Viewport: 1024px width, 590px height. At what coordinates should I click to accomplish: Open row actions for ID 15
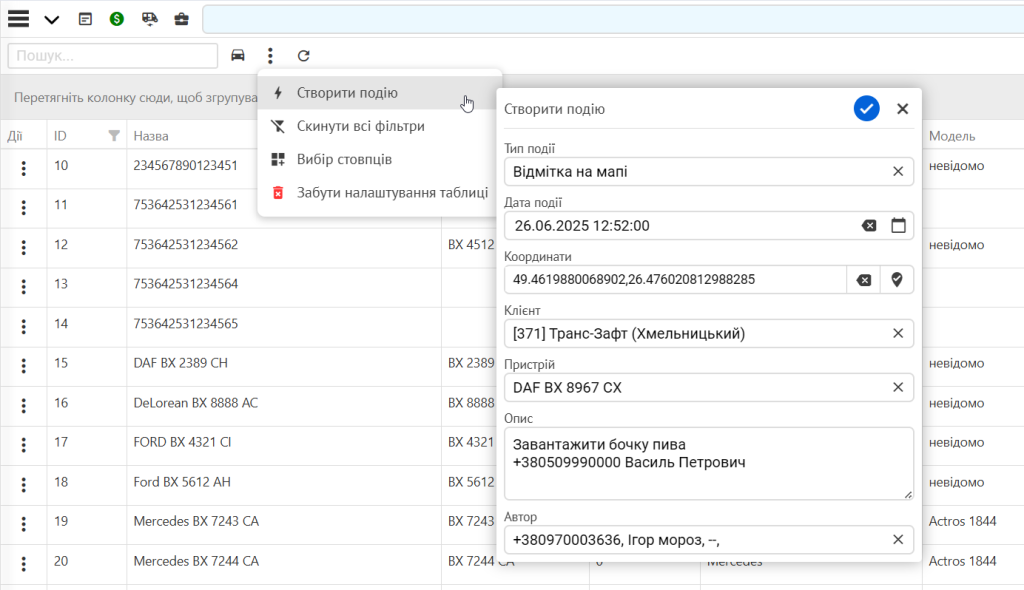(24, 365)
